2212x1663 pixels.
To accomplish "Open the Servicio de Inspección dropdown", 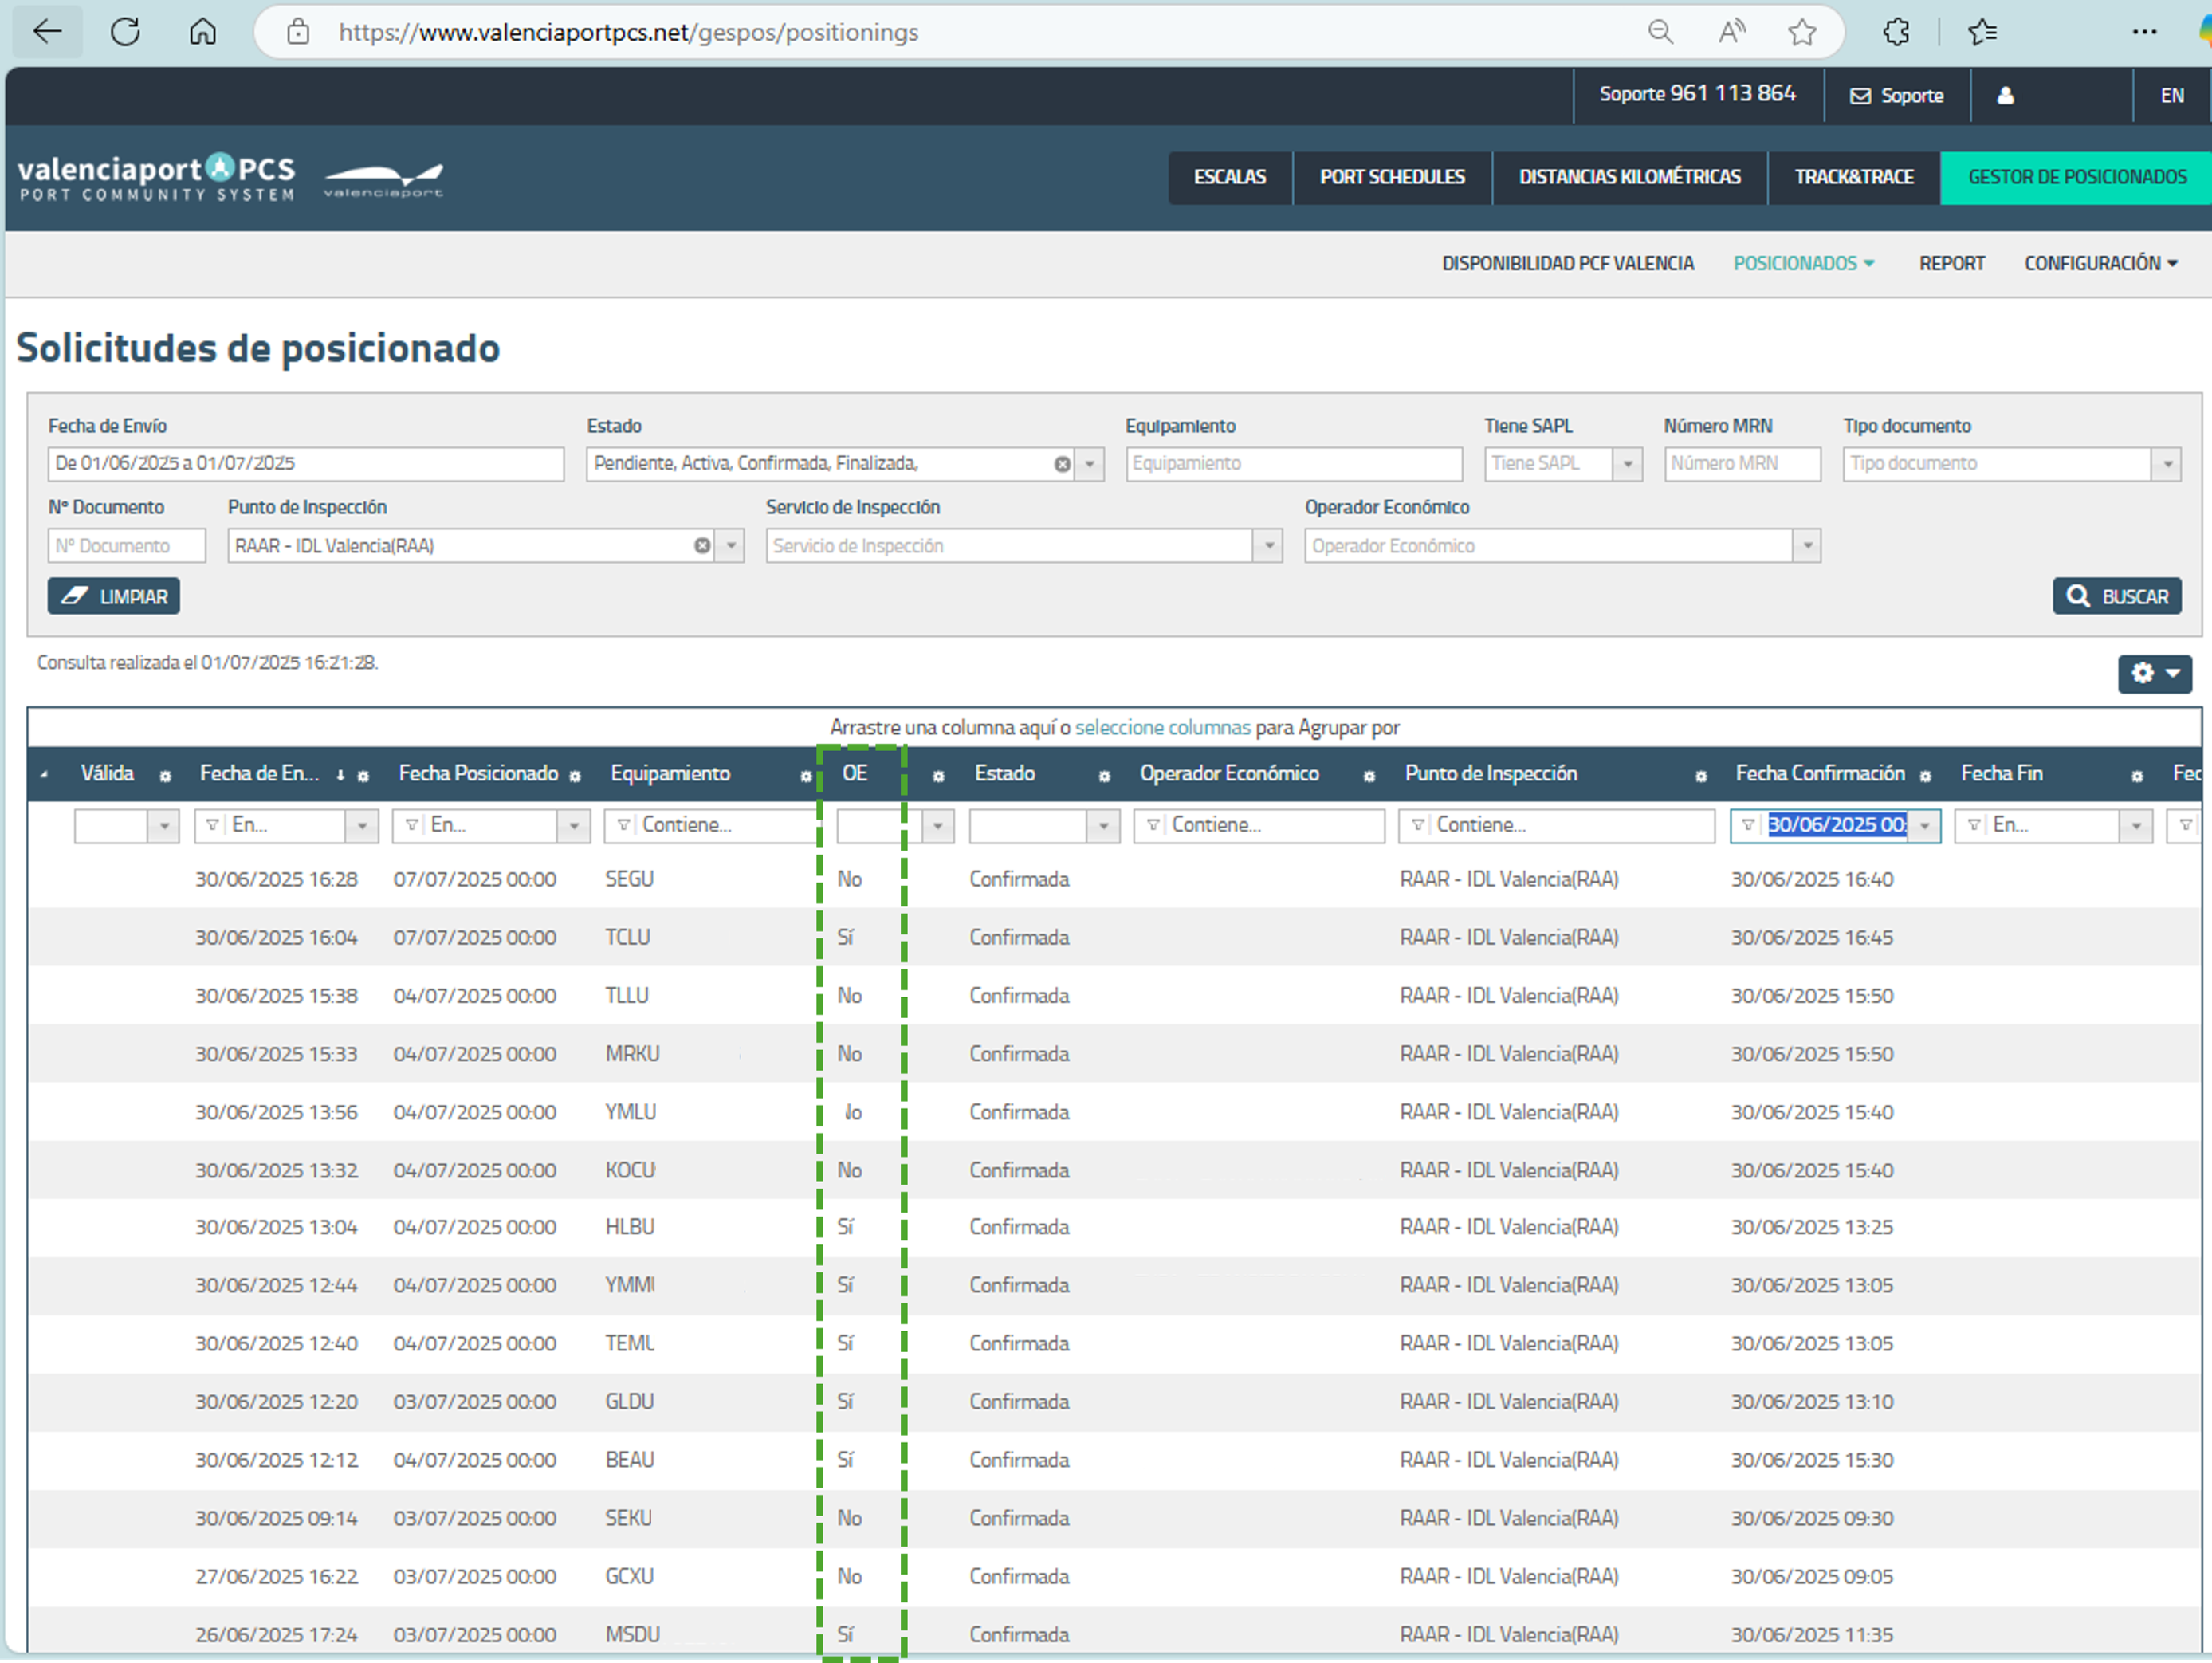I will click(1269, 546).
